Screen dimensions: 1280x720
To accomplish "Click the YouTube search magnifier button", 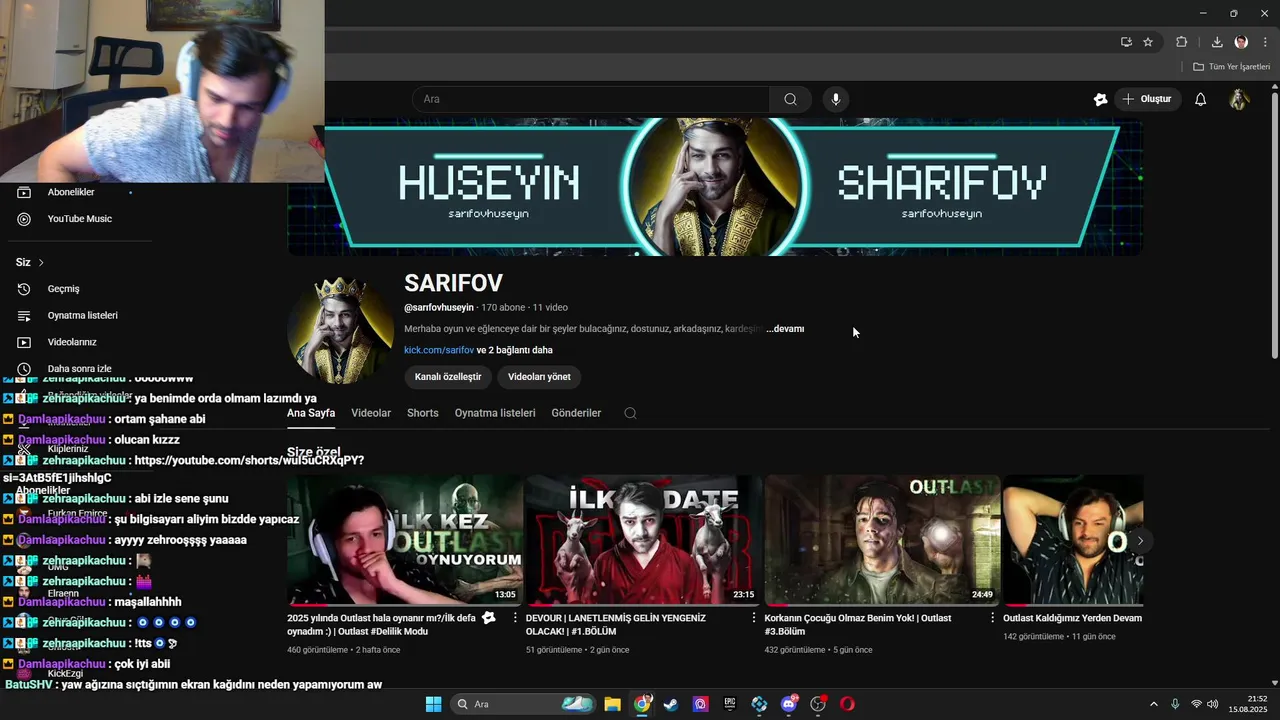I will point(790,99).
